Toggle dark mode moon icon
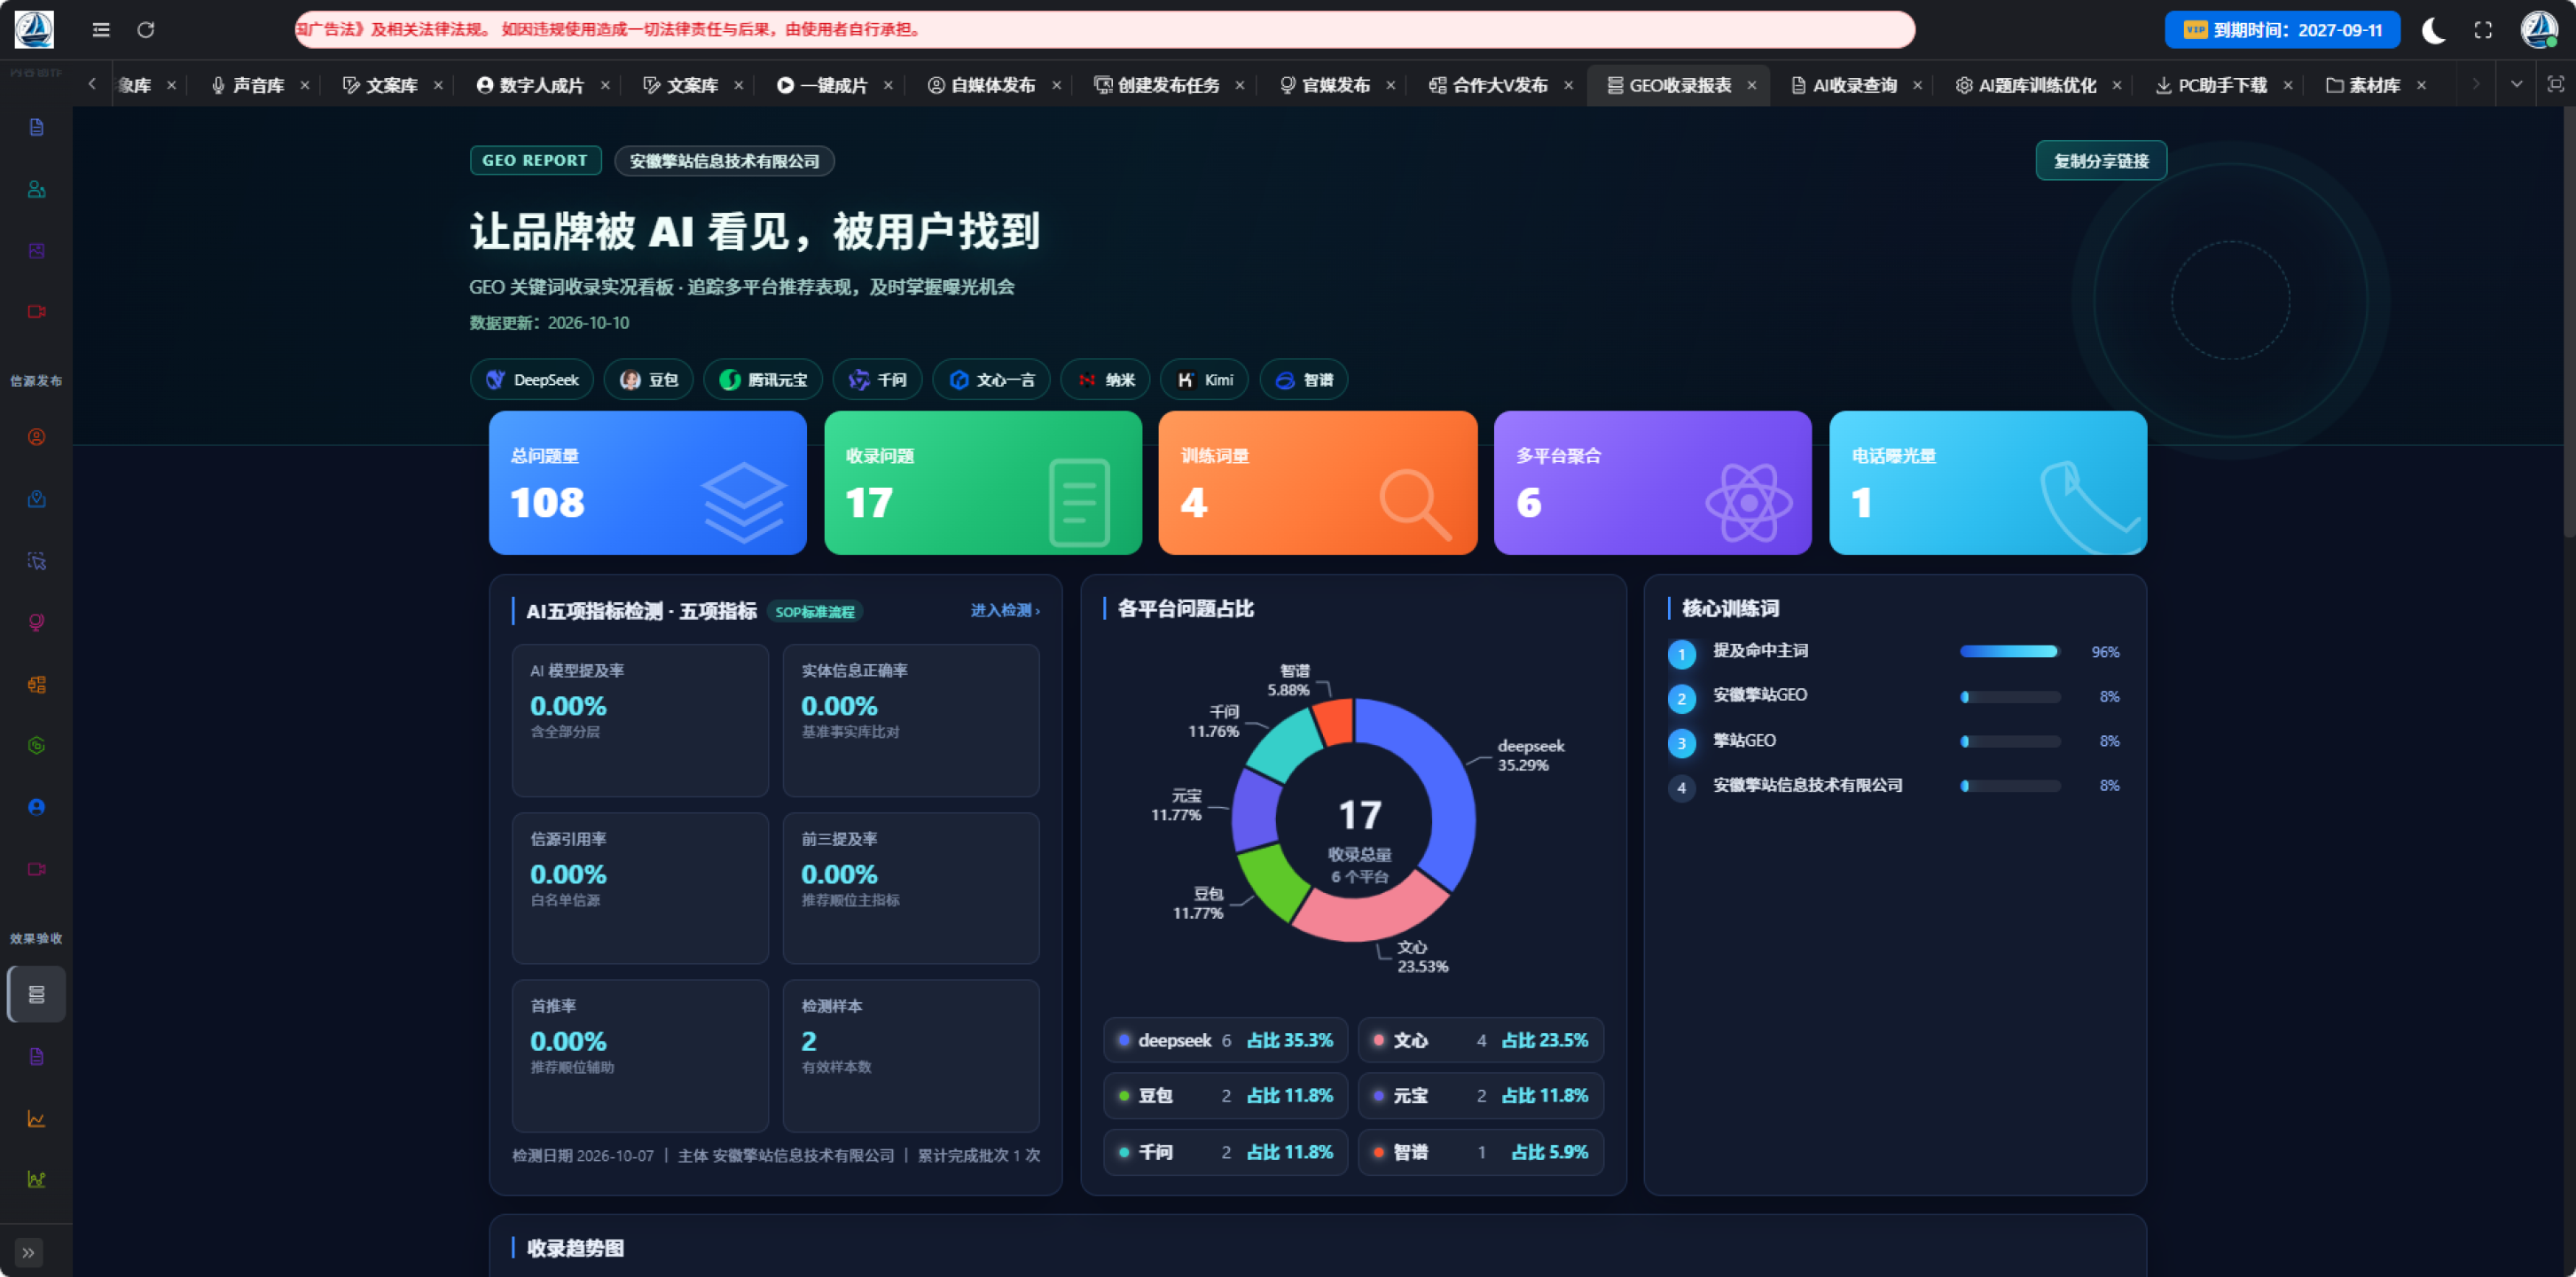Screen dimensions: 2576x1277 (2432, 30)
